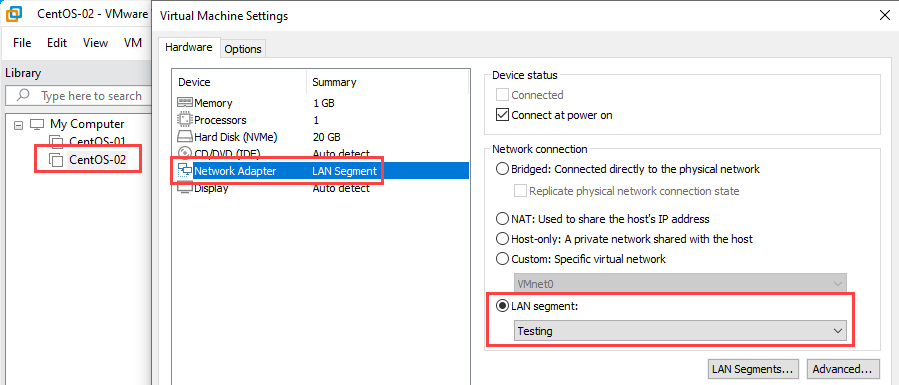Select the Bridged network radio button
The image size is (899, 385).
click(x=502, y=169)
